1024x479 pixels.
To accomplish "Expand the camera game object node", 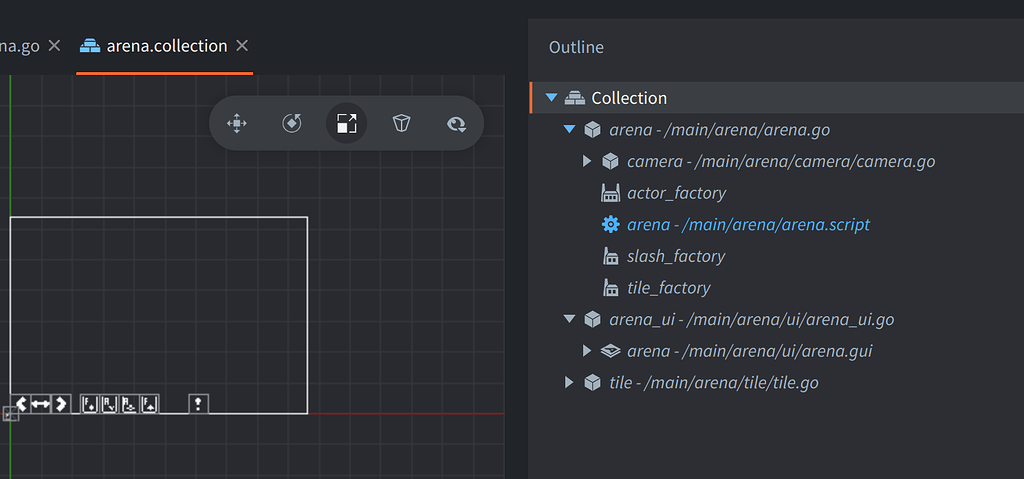I will pyautogui.click(x=587, y=161).
